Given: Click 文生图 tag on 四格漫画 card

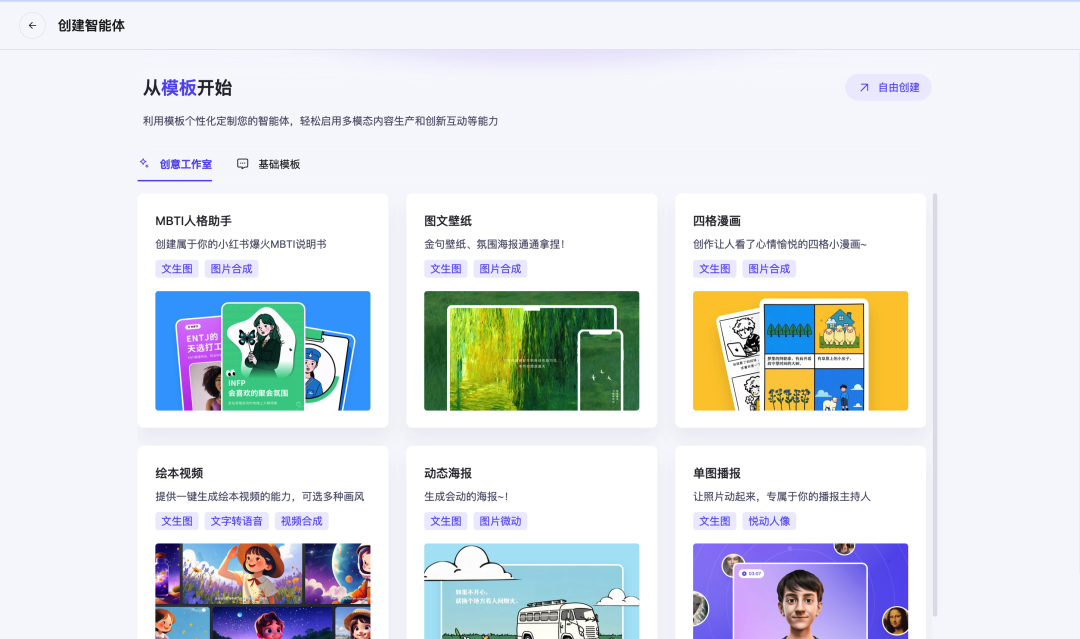Looking at the screenshot, I should (714, 269).
